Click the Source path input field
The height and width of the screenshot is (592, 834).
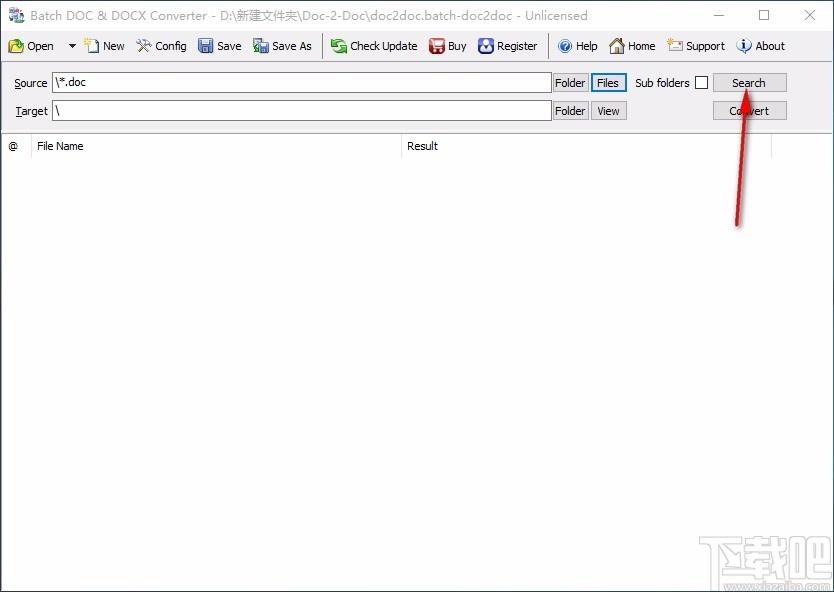point(302,82)
